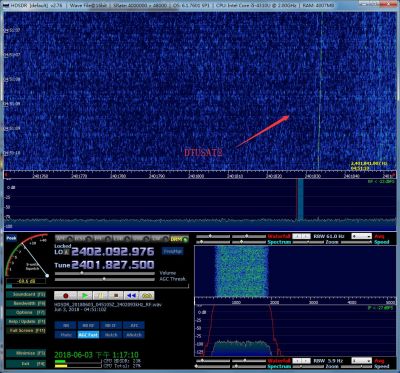The width and height of the screenshot is (400, 373).
Task: Stop playback with the square Stop button
Action: pos(116,296)
